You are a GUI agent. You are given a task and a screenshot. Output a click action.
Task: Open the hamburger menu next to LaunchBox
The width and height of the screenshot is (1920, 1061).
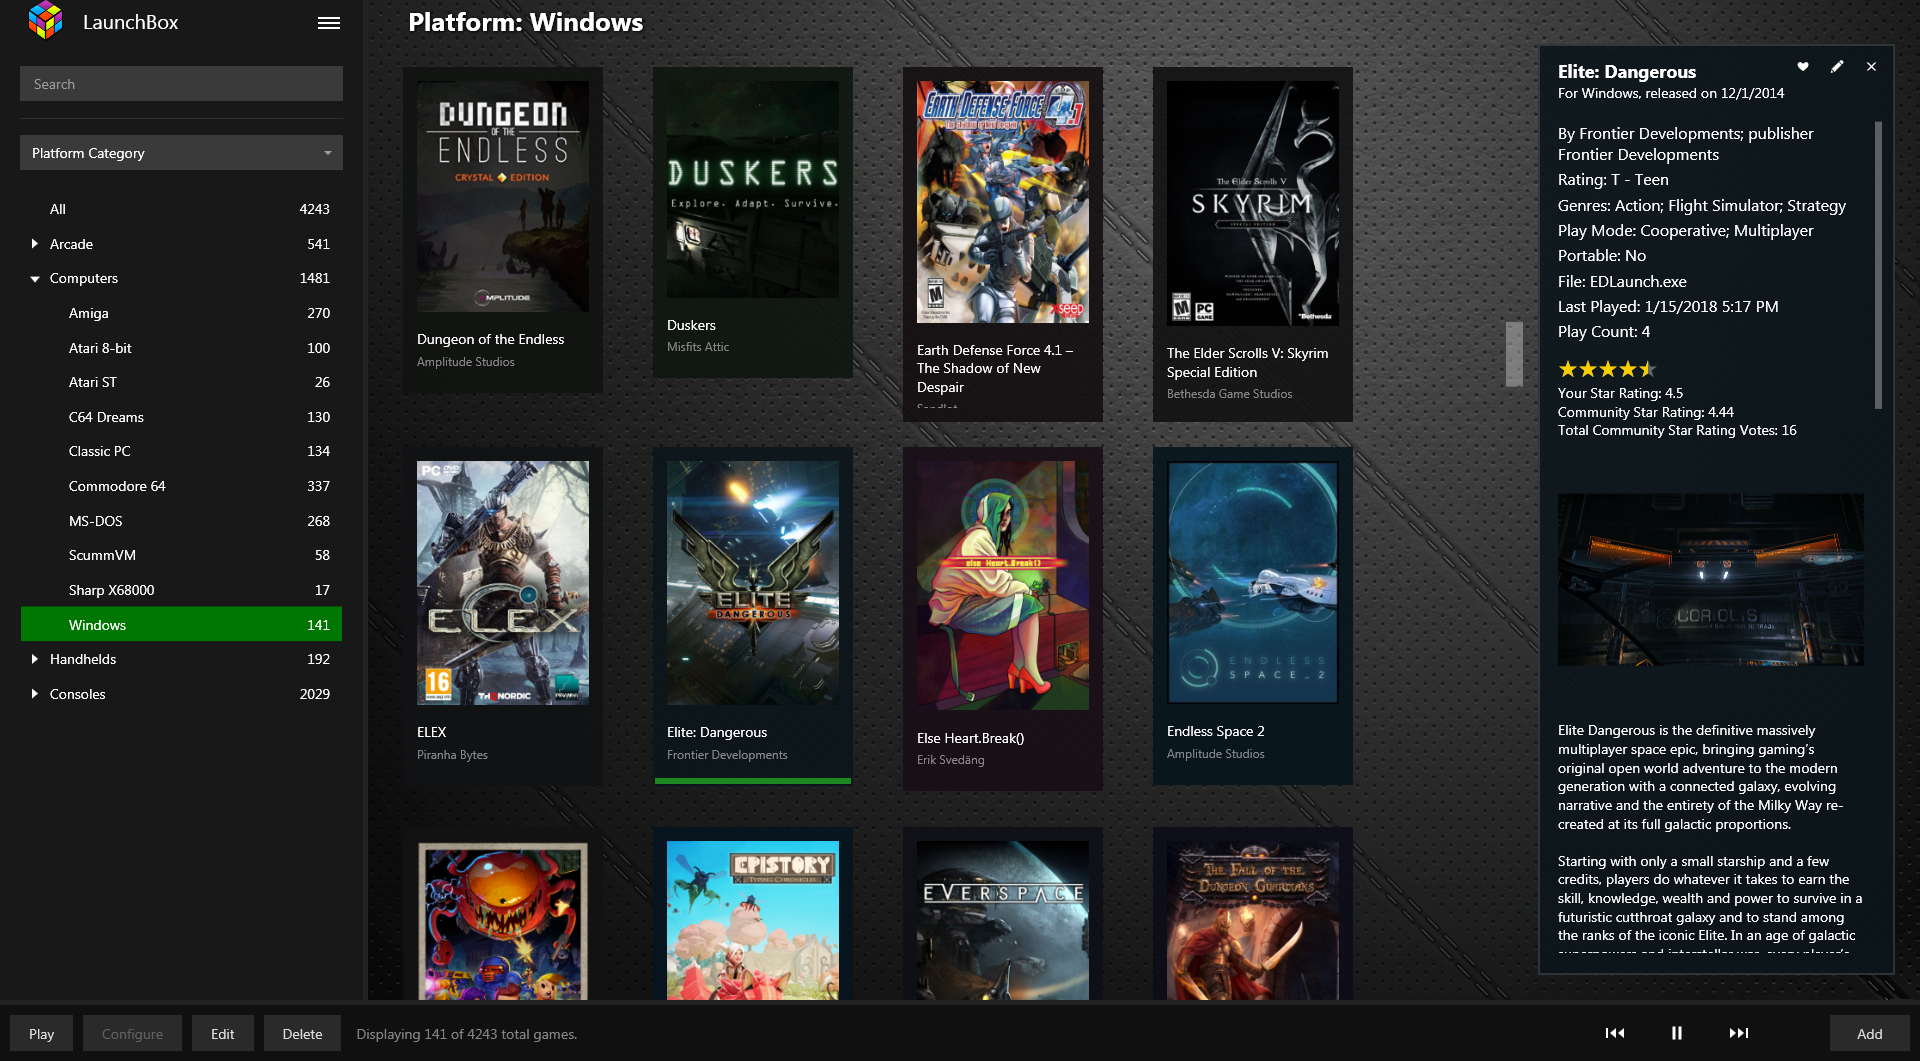[x=329, y=23]
